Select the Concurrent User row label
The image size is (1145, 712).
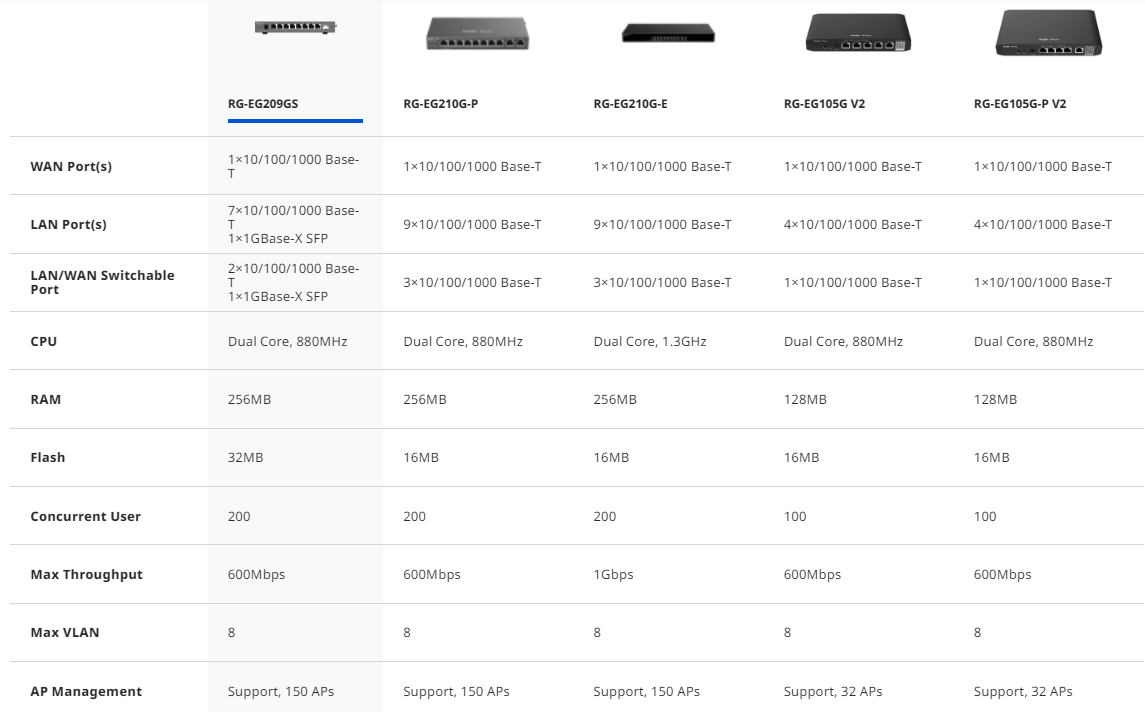coord(86,516)
